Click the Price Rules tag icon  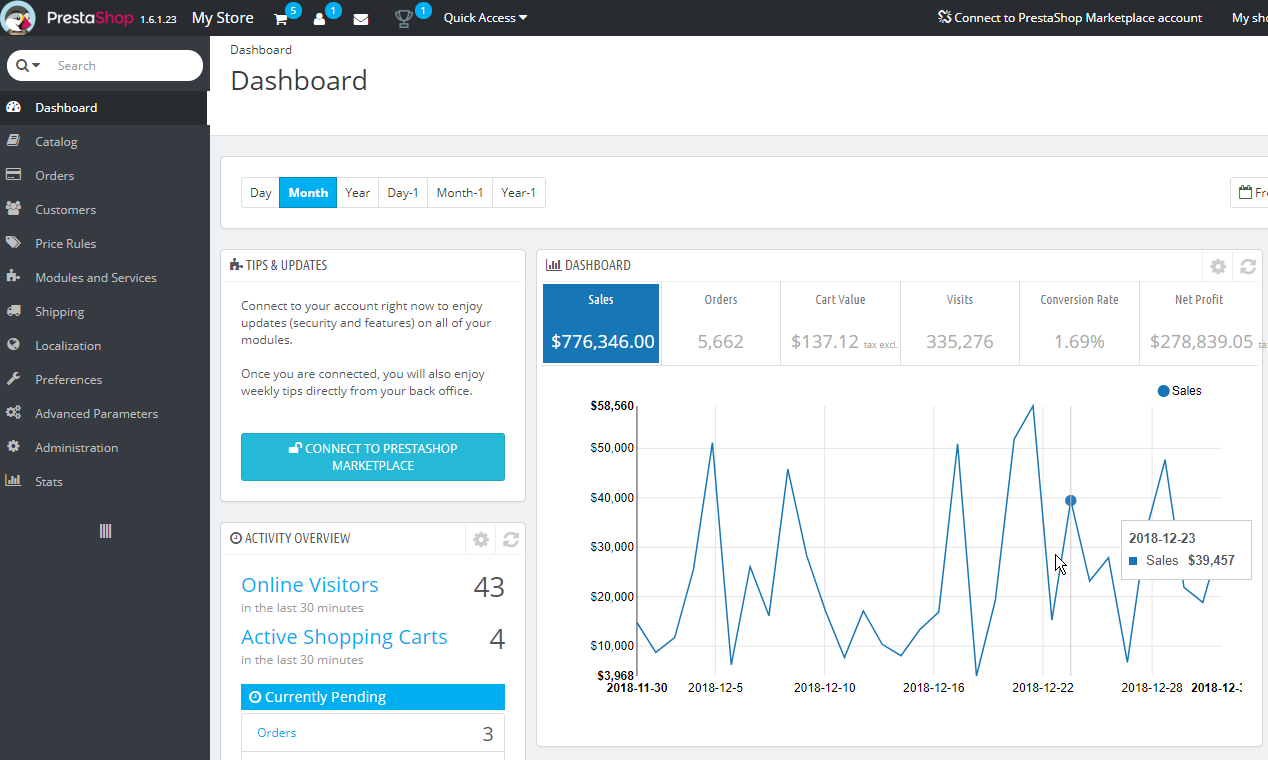tap(14, 243)
